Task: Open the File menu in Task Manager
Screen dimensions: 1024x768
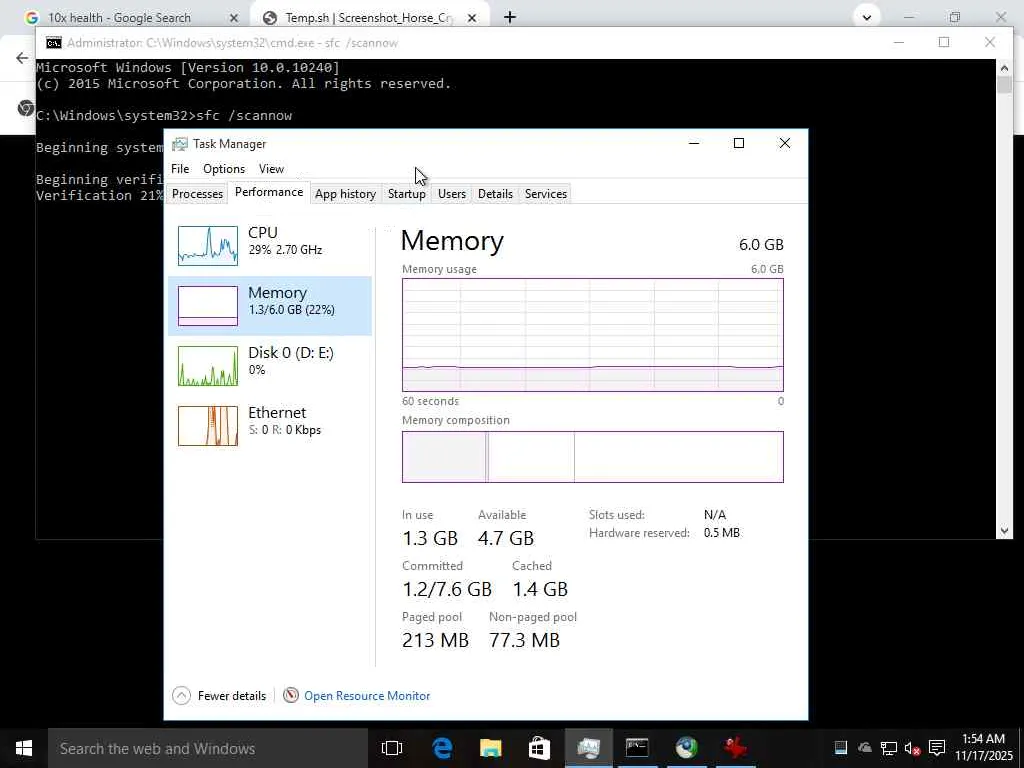Action: (x=180, y=169)
